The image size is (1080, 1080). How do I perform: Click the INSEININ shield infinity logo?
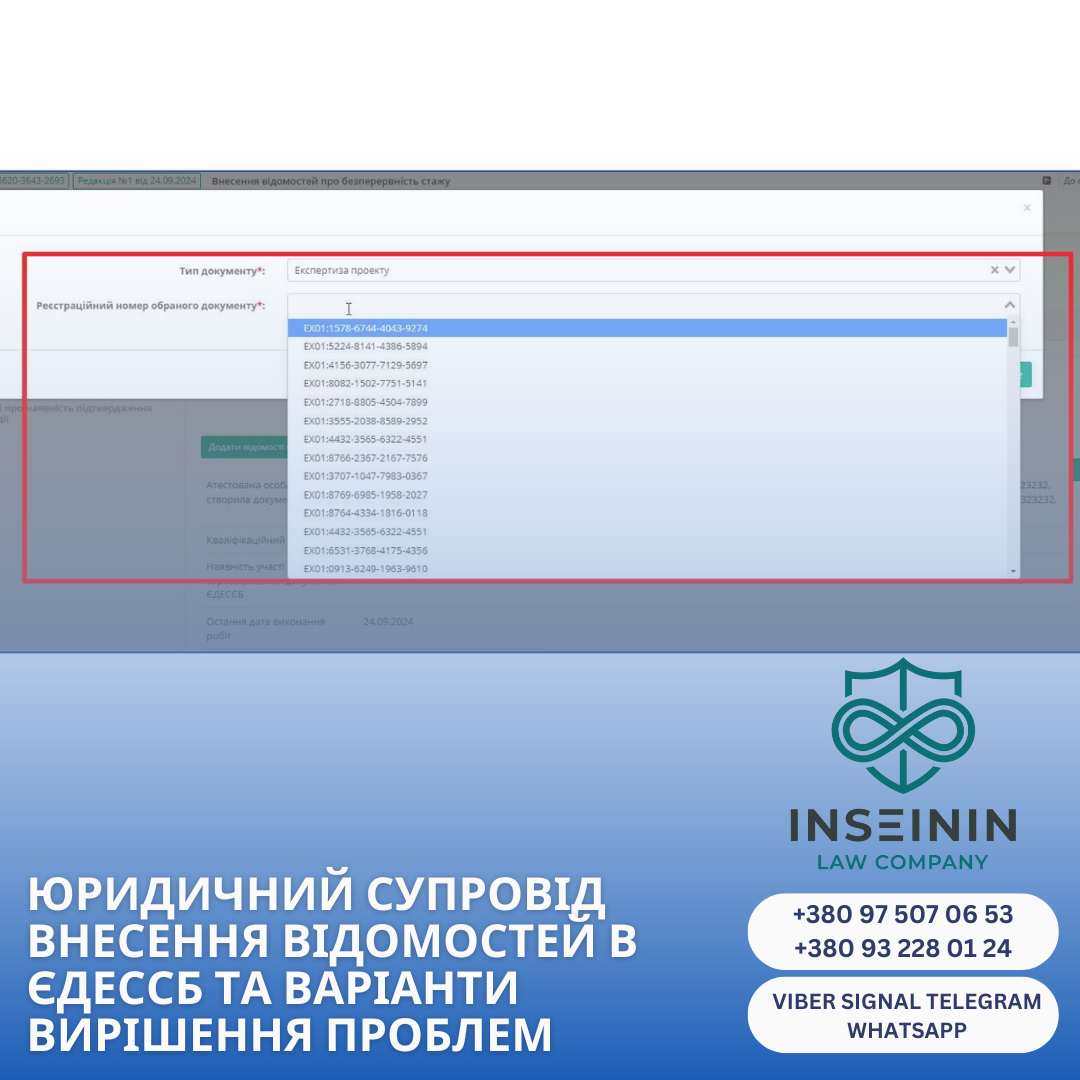click(903, 725)
